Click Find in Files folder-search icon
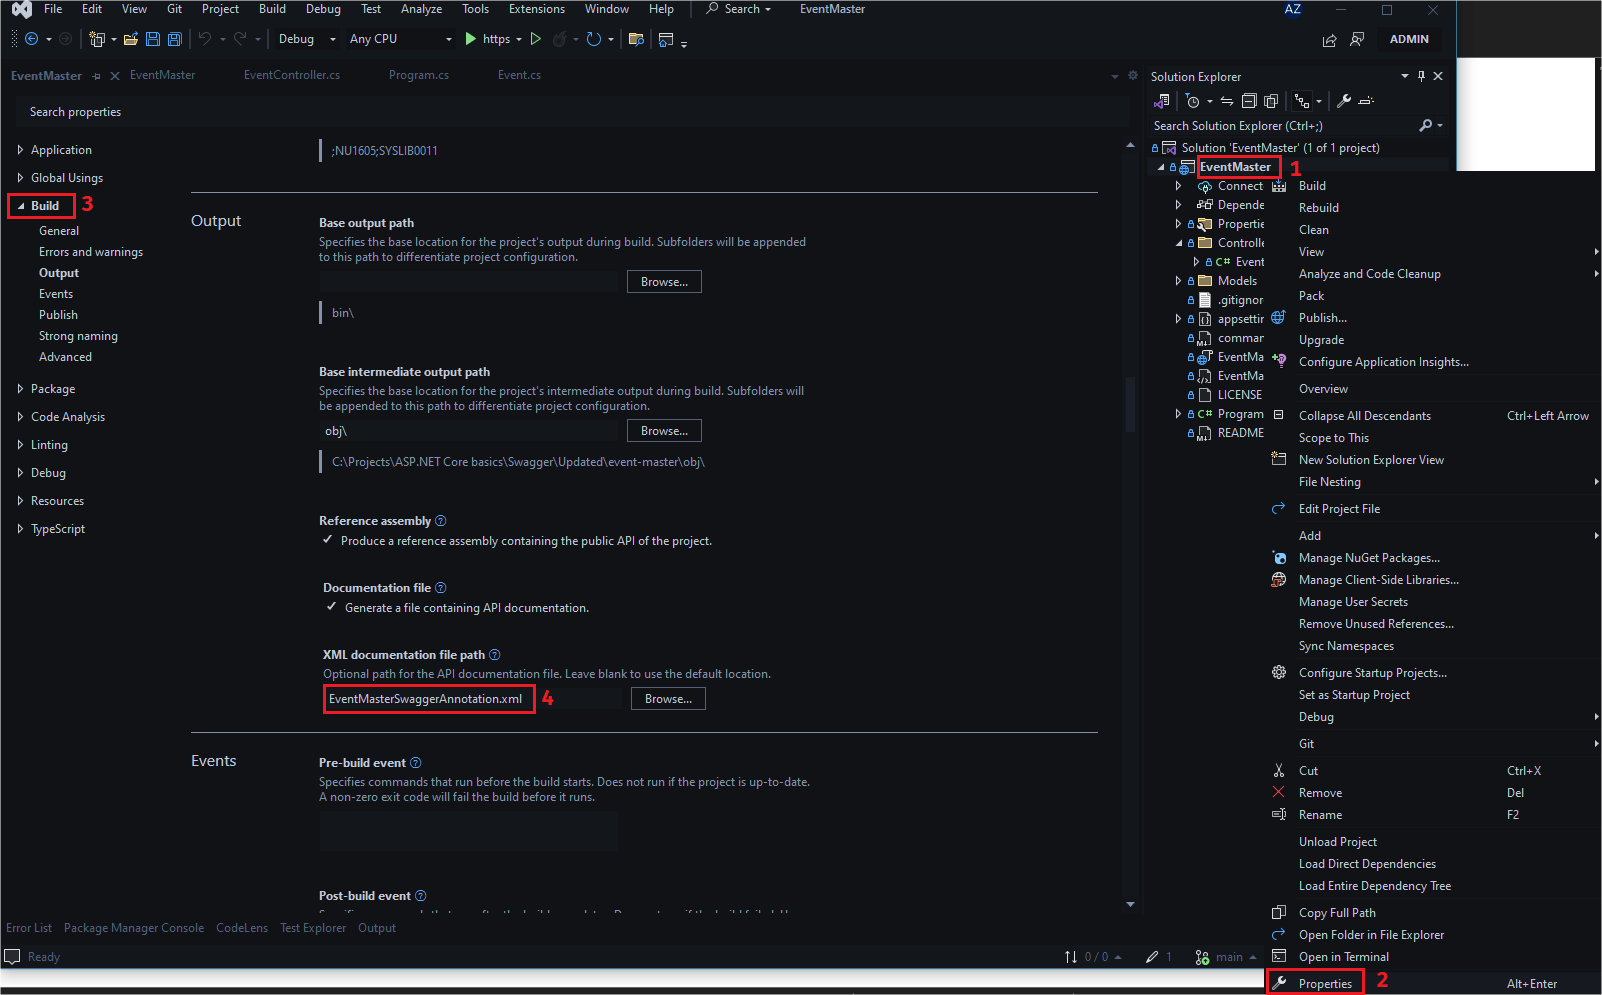 click(x=636, y=39)
